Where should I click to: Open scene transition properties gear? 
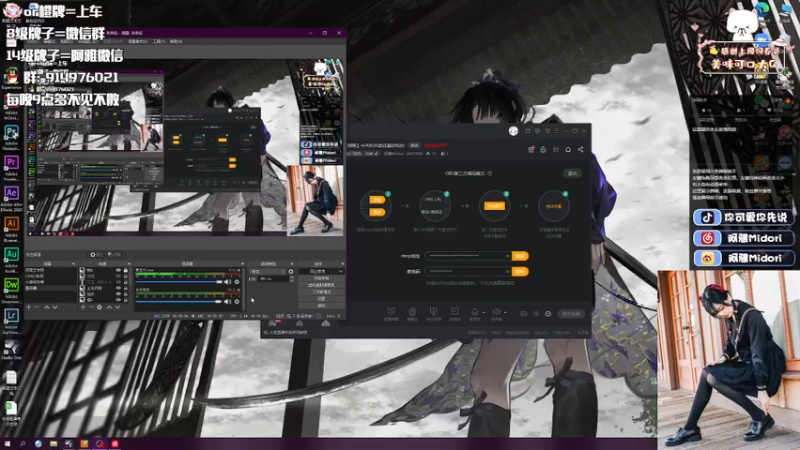point(291,271)
